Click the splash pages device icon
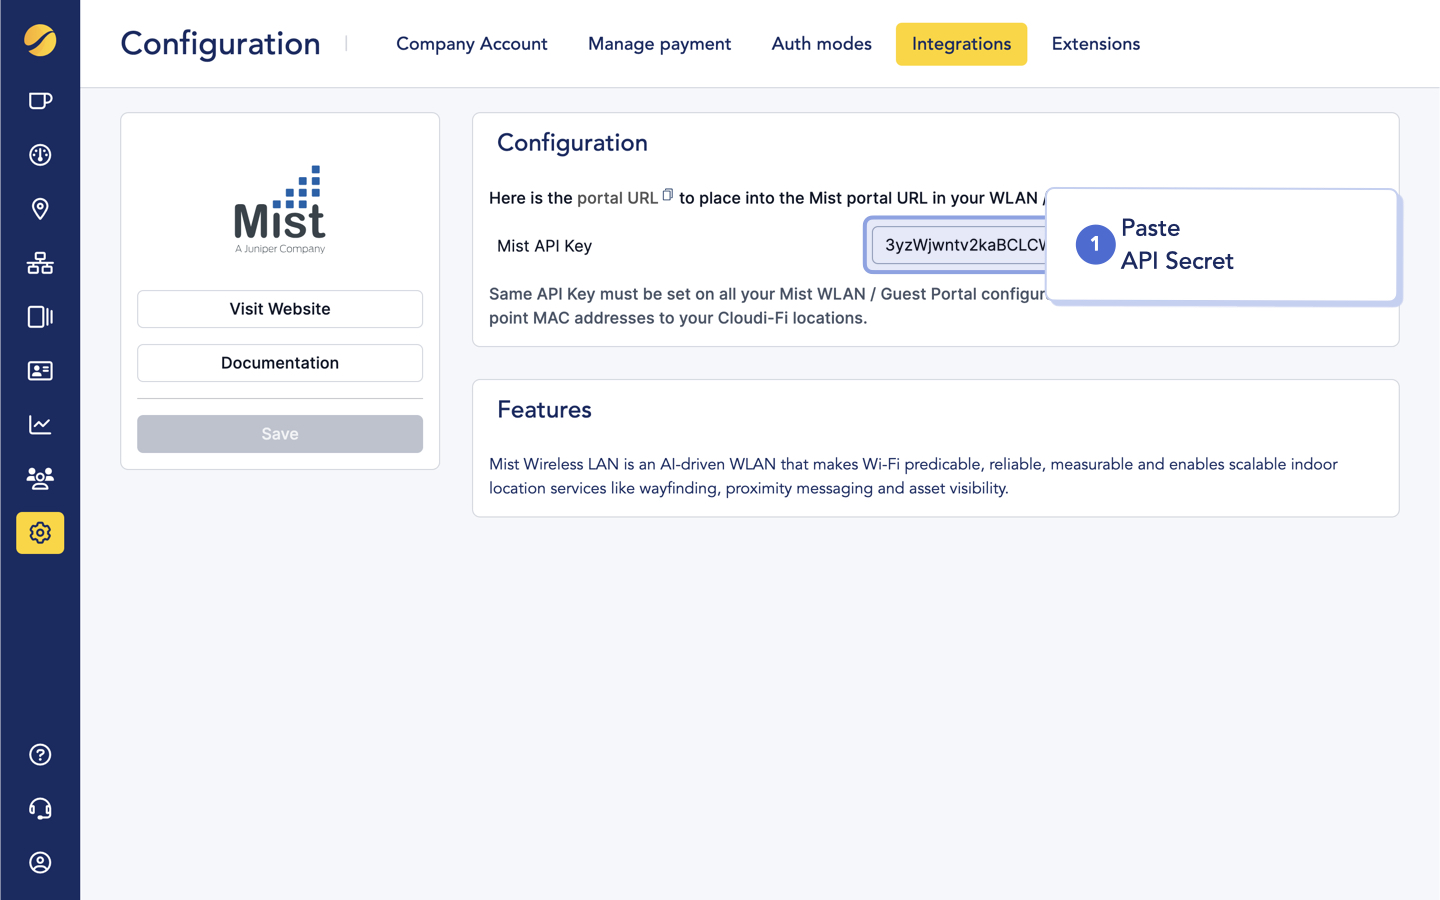This screenshot has width=1440, height=900. (40, 317)
